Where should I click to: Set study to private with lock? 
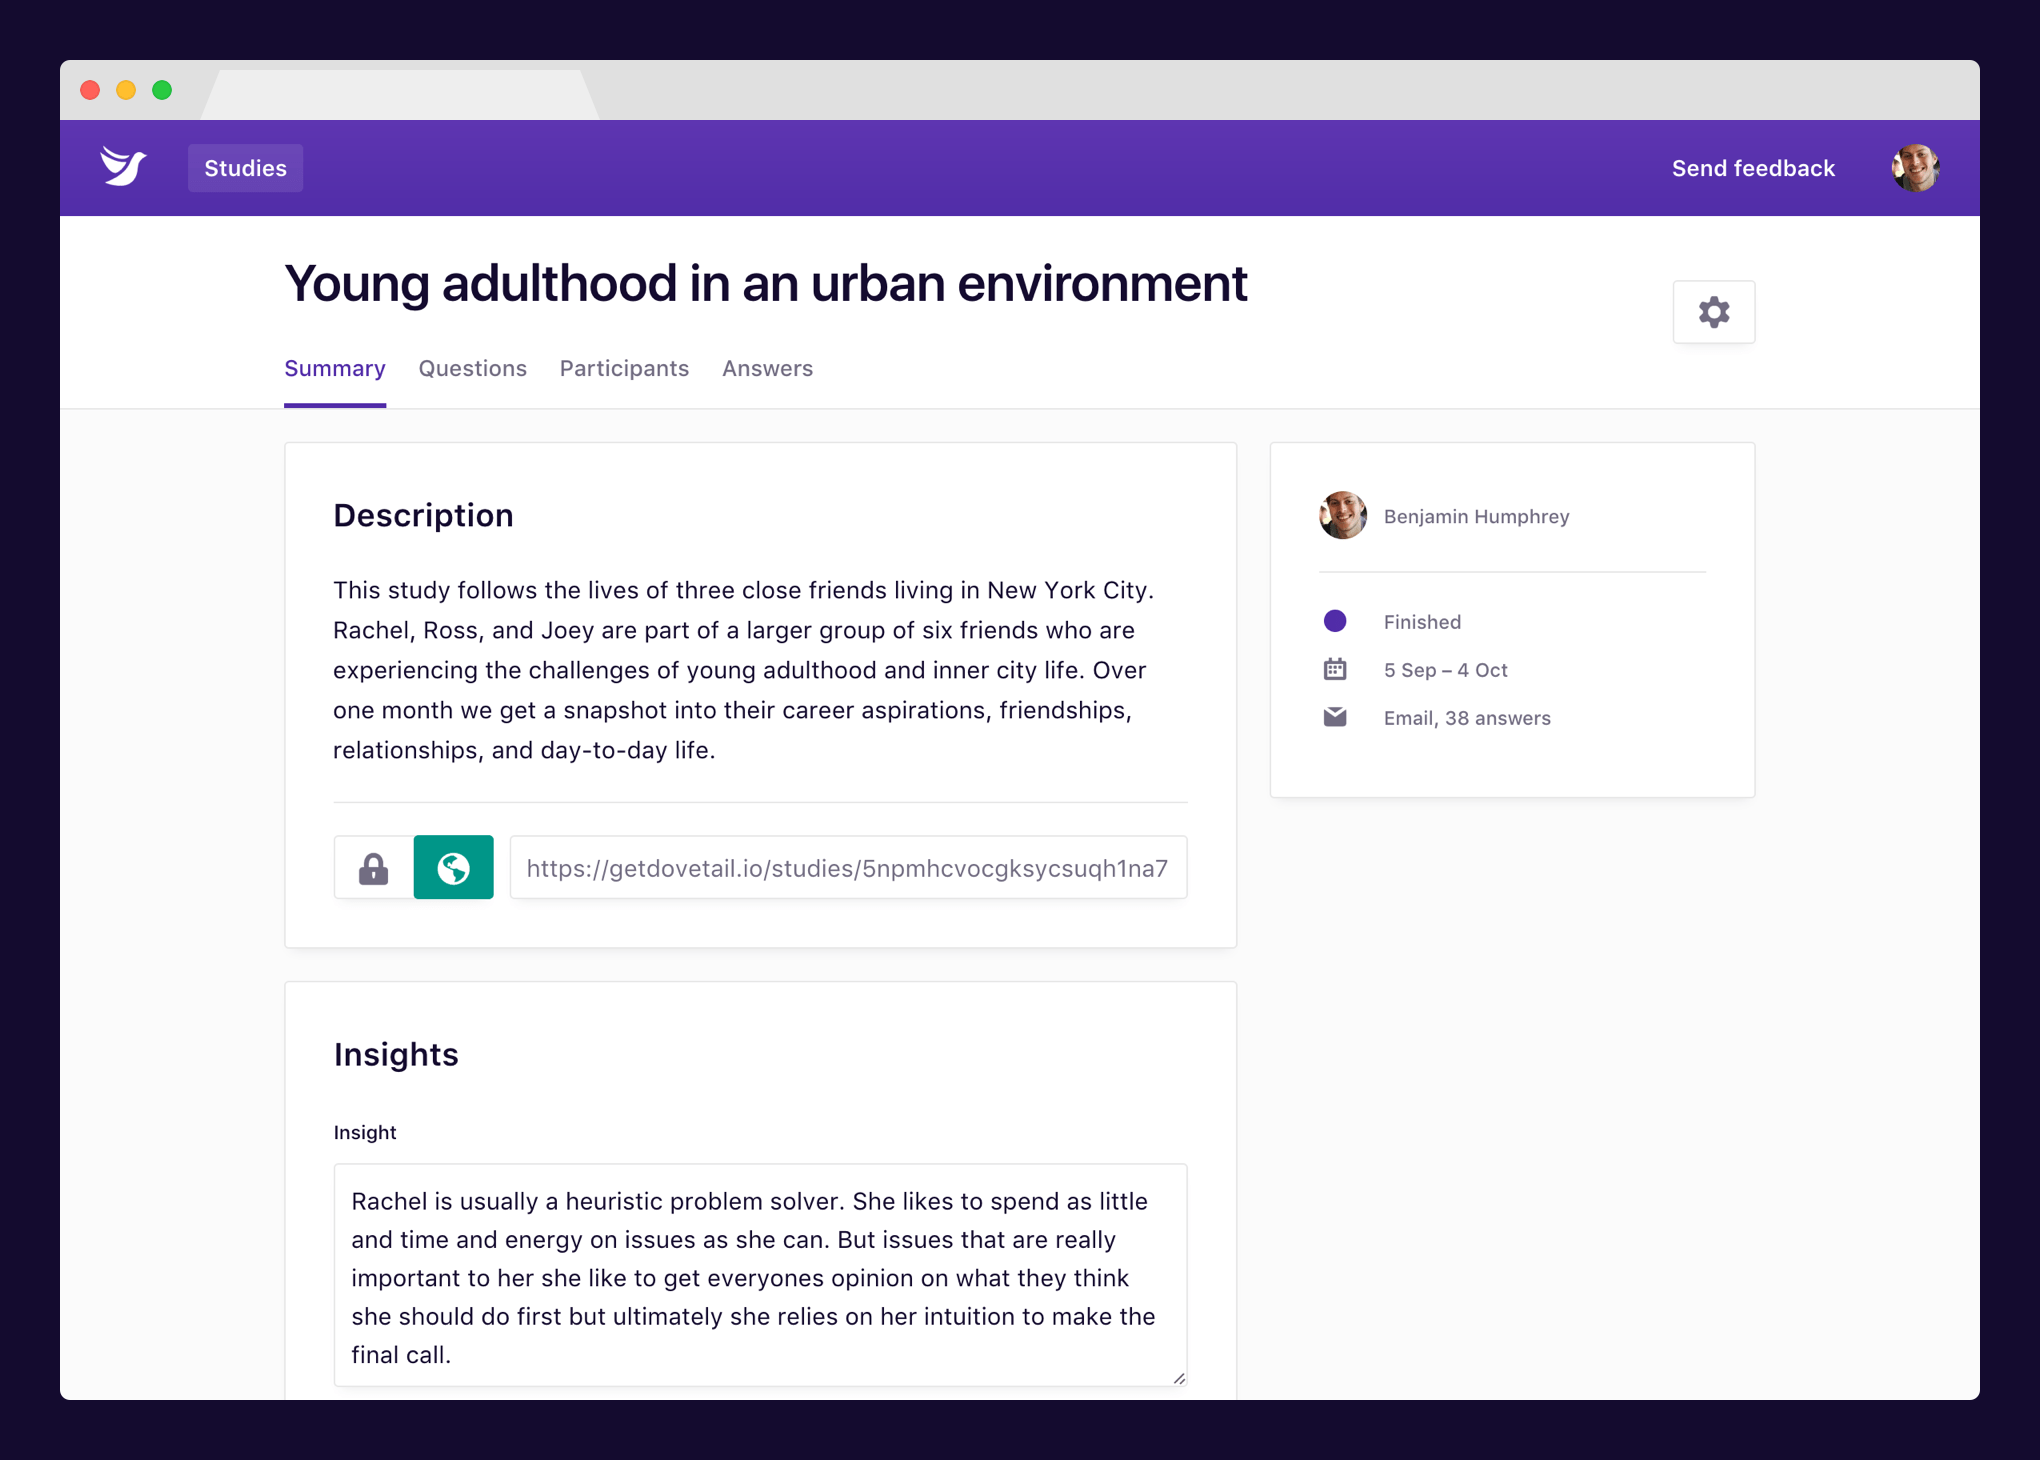(374, 868)
